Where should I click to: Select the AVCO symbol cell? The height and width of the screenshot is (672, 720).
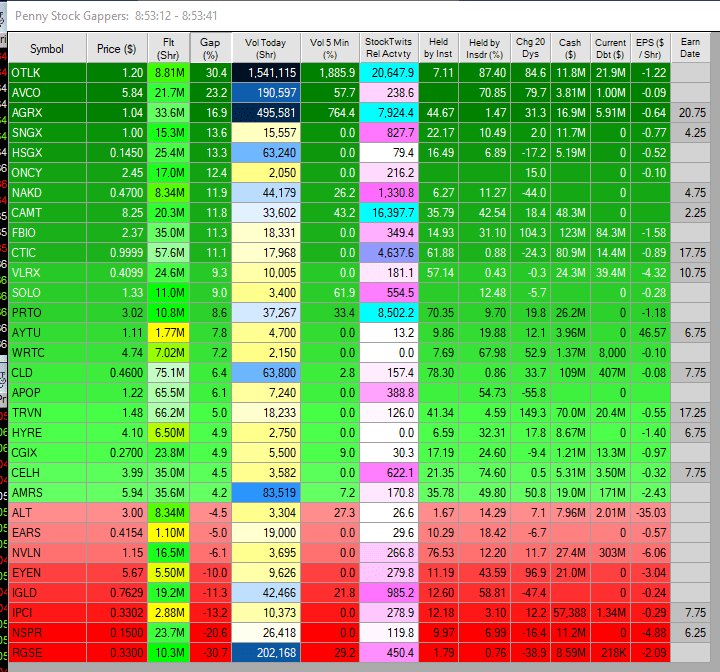(47, 93)
